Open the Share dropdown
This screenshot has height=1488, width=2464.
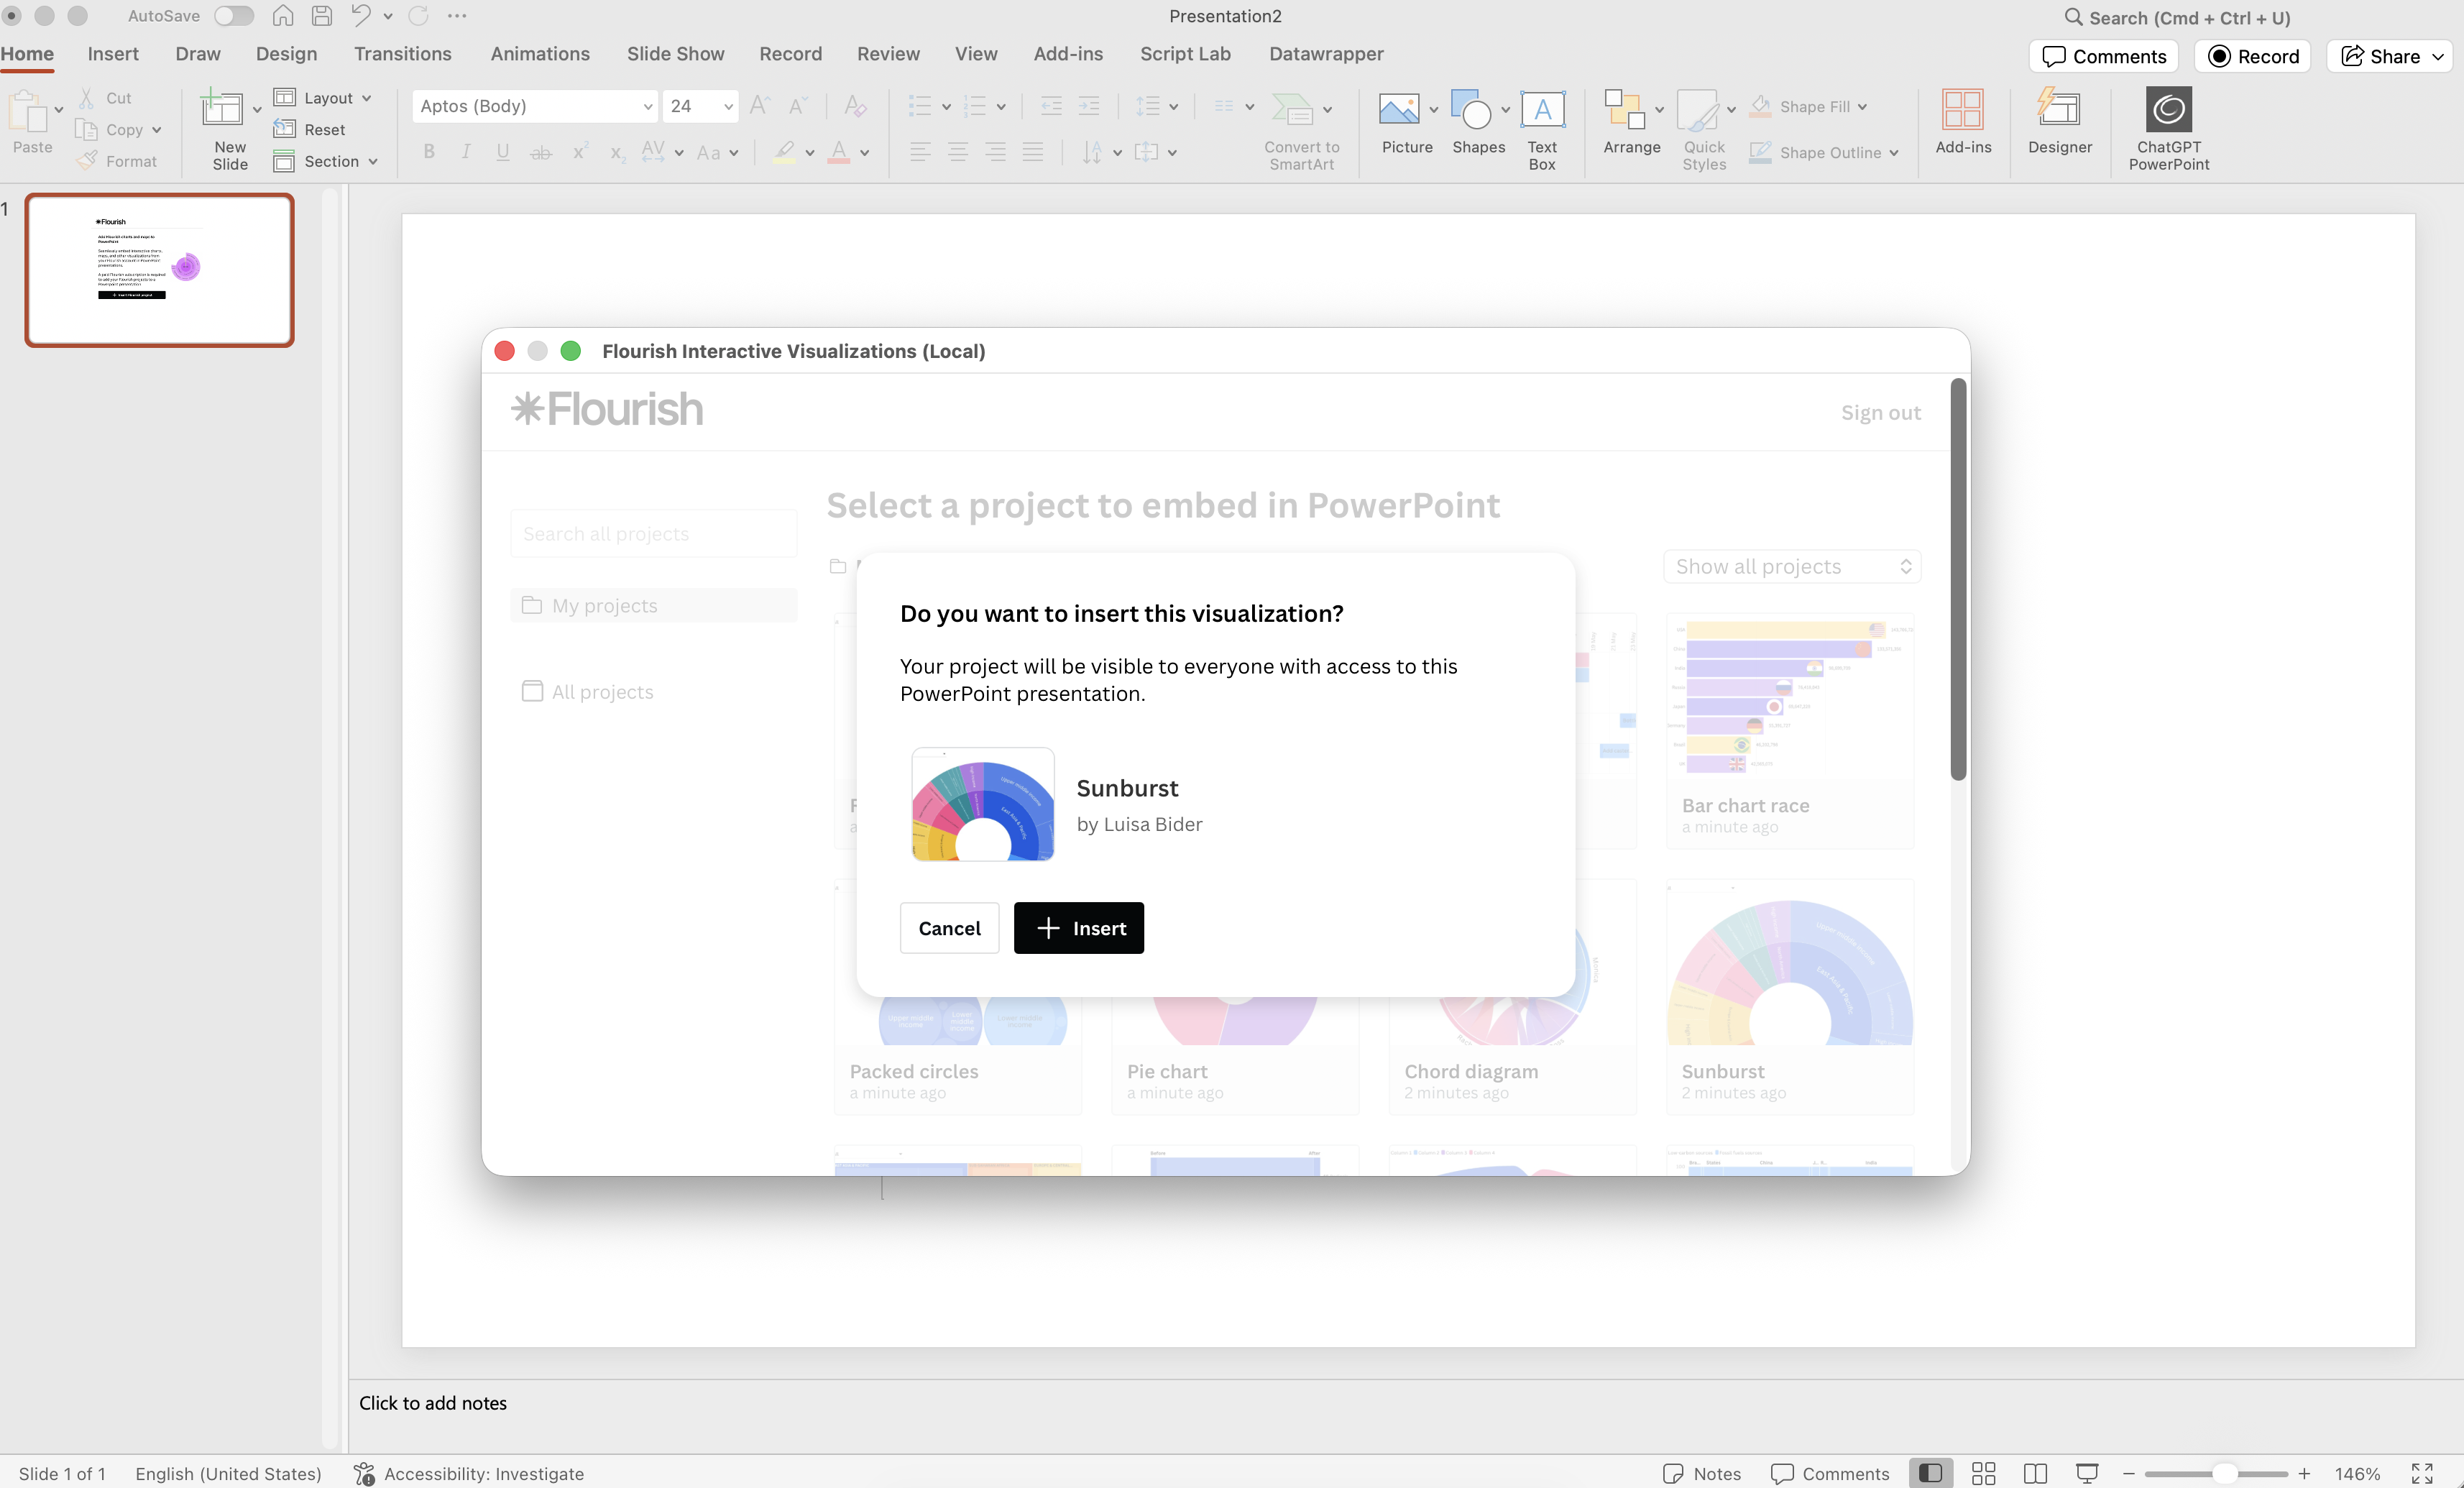[2437, 57]
